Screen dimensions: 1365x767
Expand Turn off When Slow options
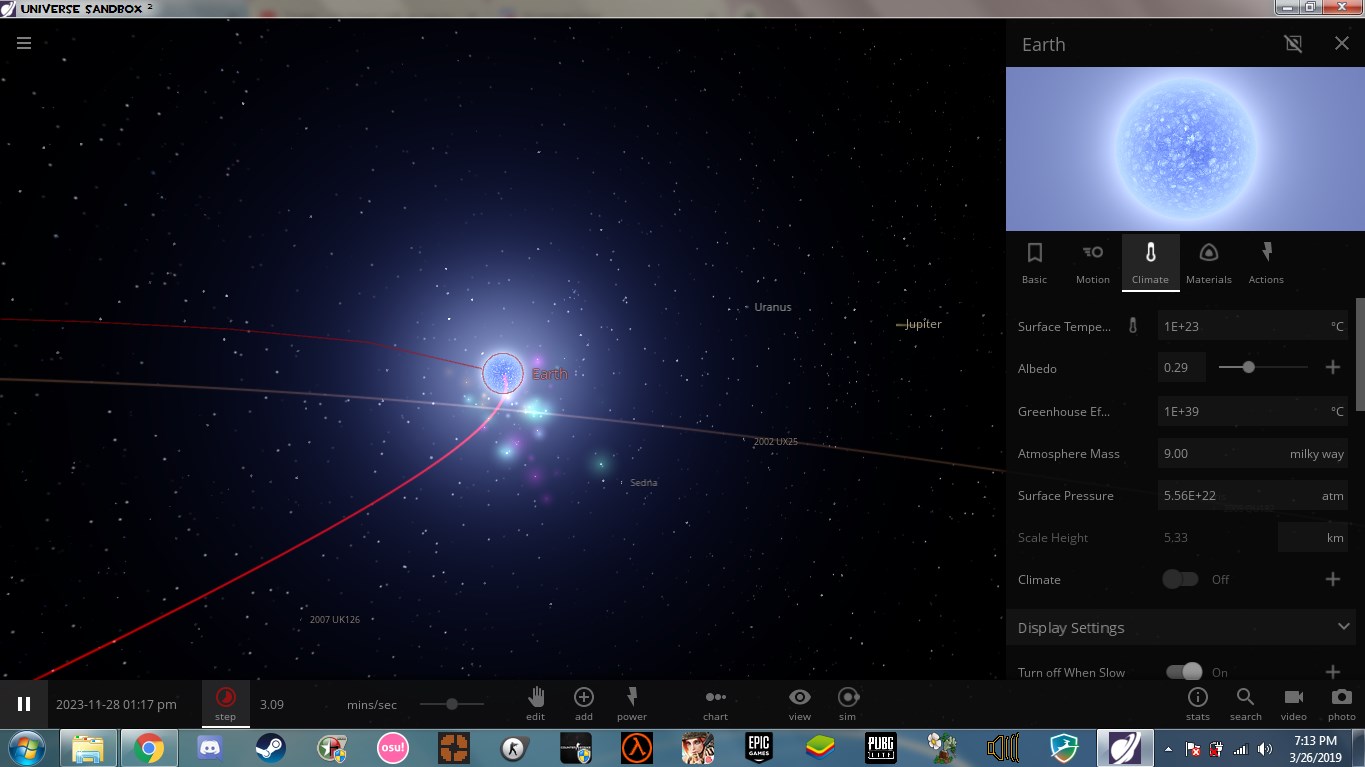click(x=1332, y=672)
